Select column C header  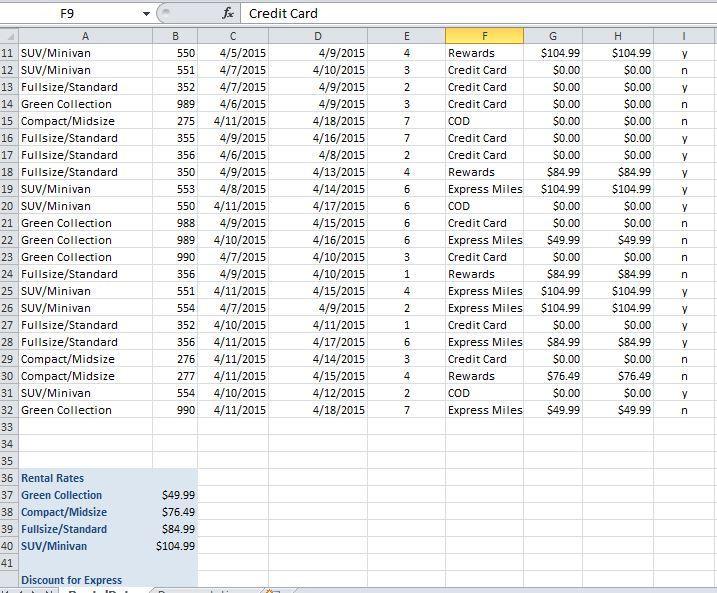233,36
